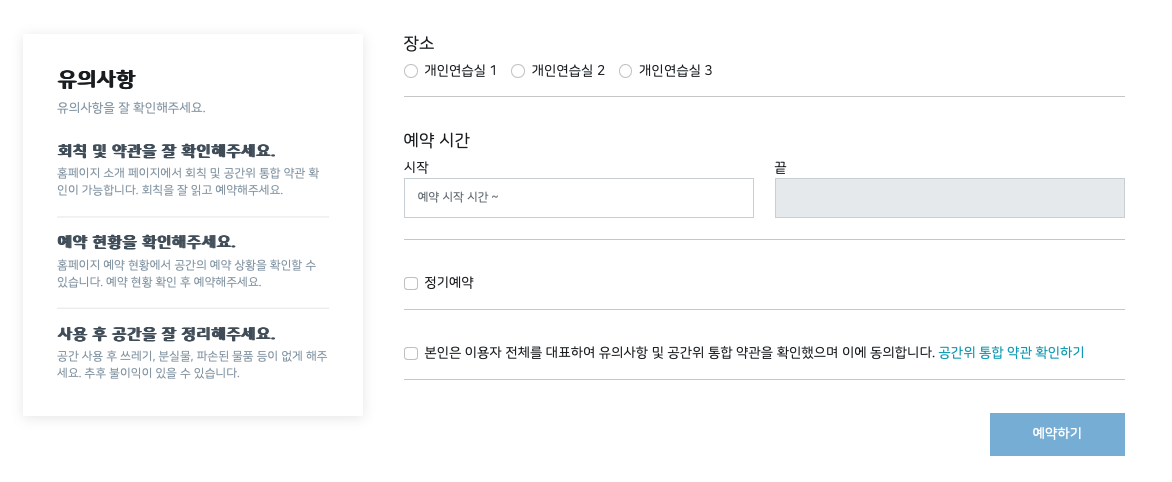Click the 유의사항을 잘 확인해주세요 subtitle
Viewport: 1172px width, 482px height.
pos(131,107)
